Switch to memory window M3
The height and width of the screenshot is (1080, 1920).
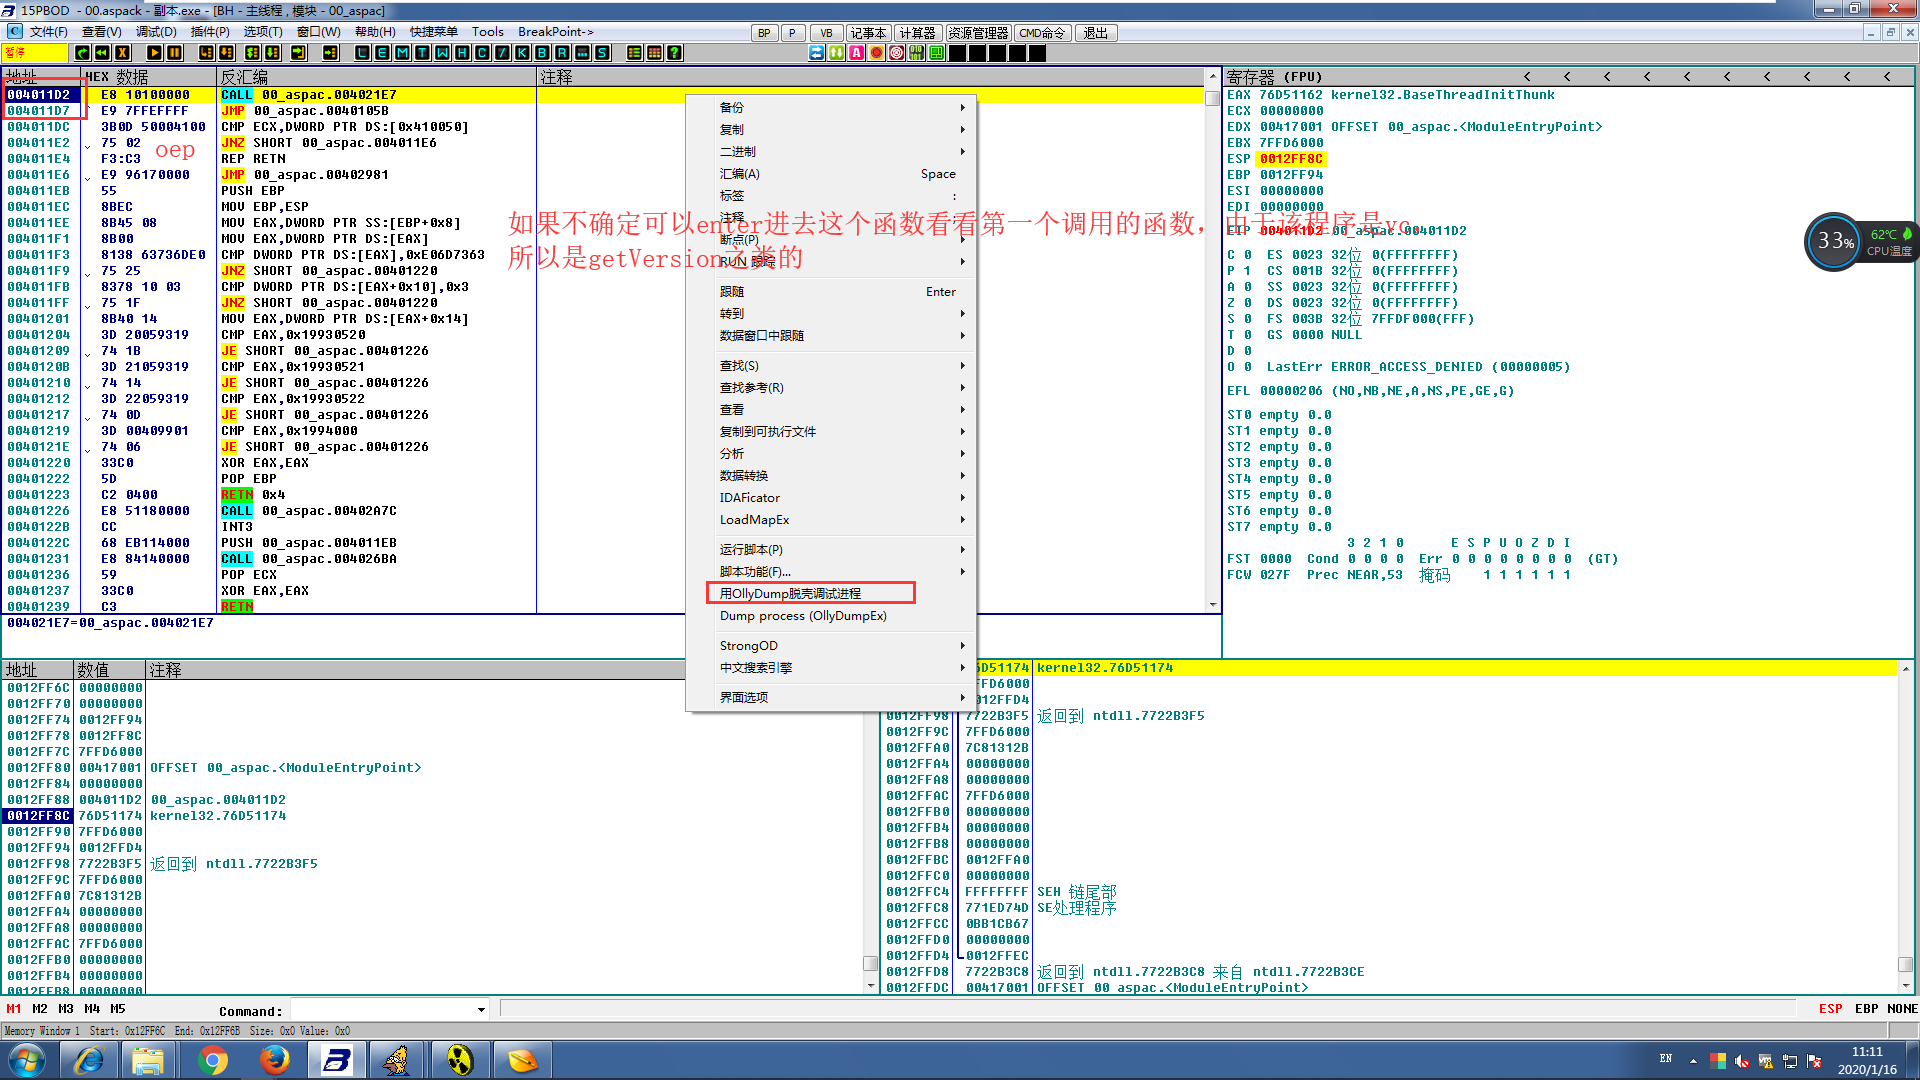(x=66, y=1009)
